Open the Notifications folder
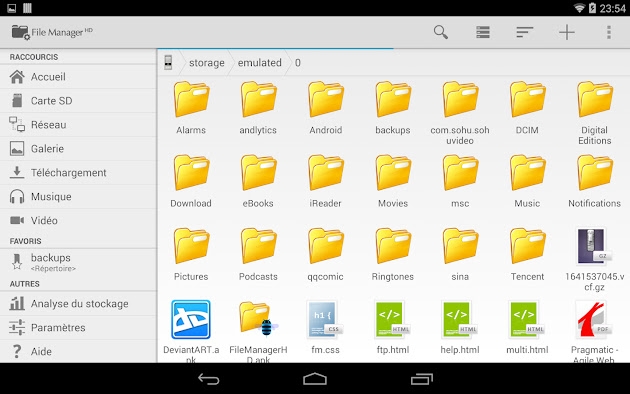The image size is (630, 394). pyautogui.click(x=595, y=181)
